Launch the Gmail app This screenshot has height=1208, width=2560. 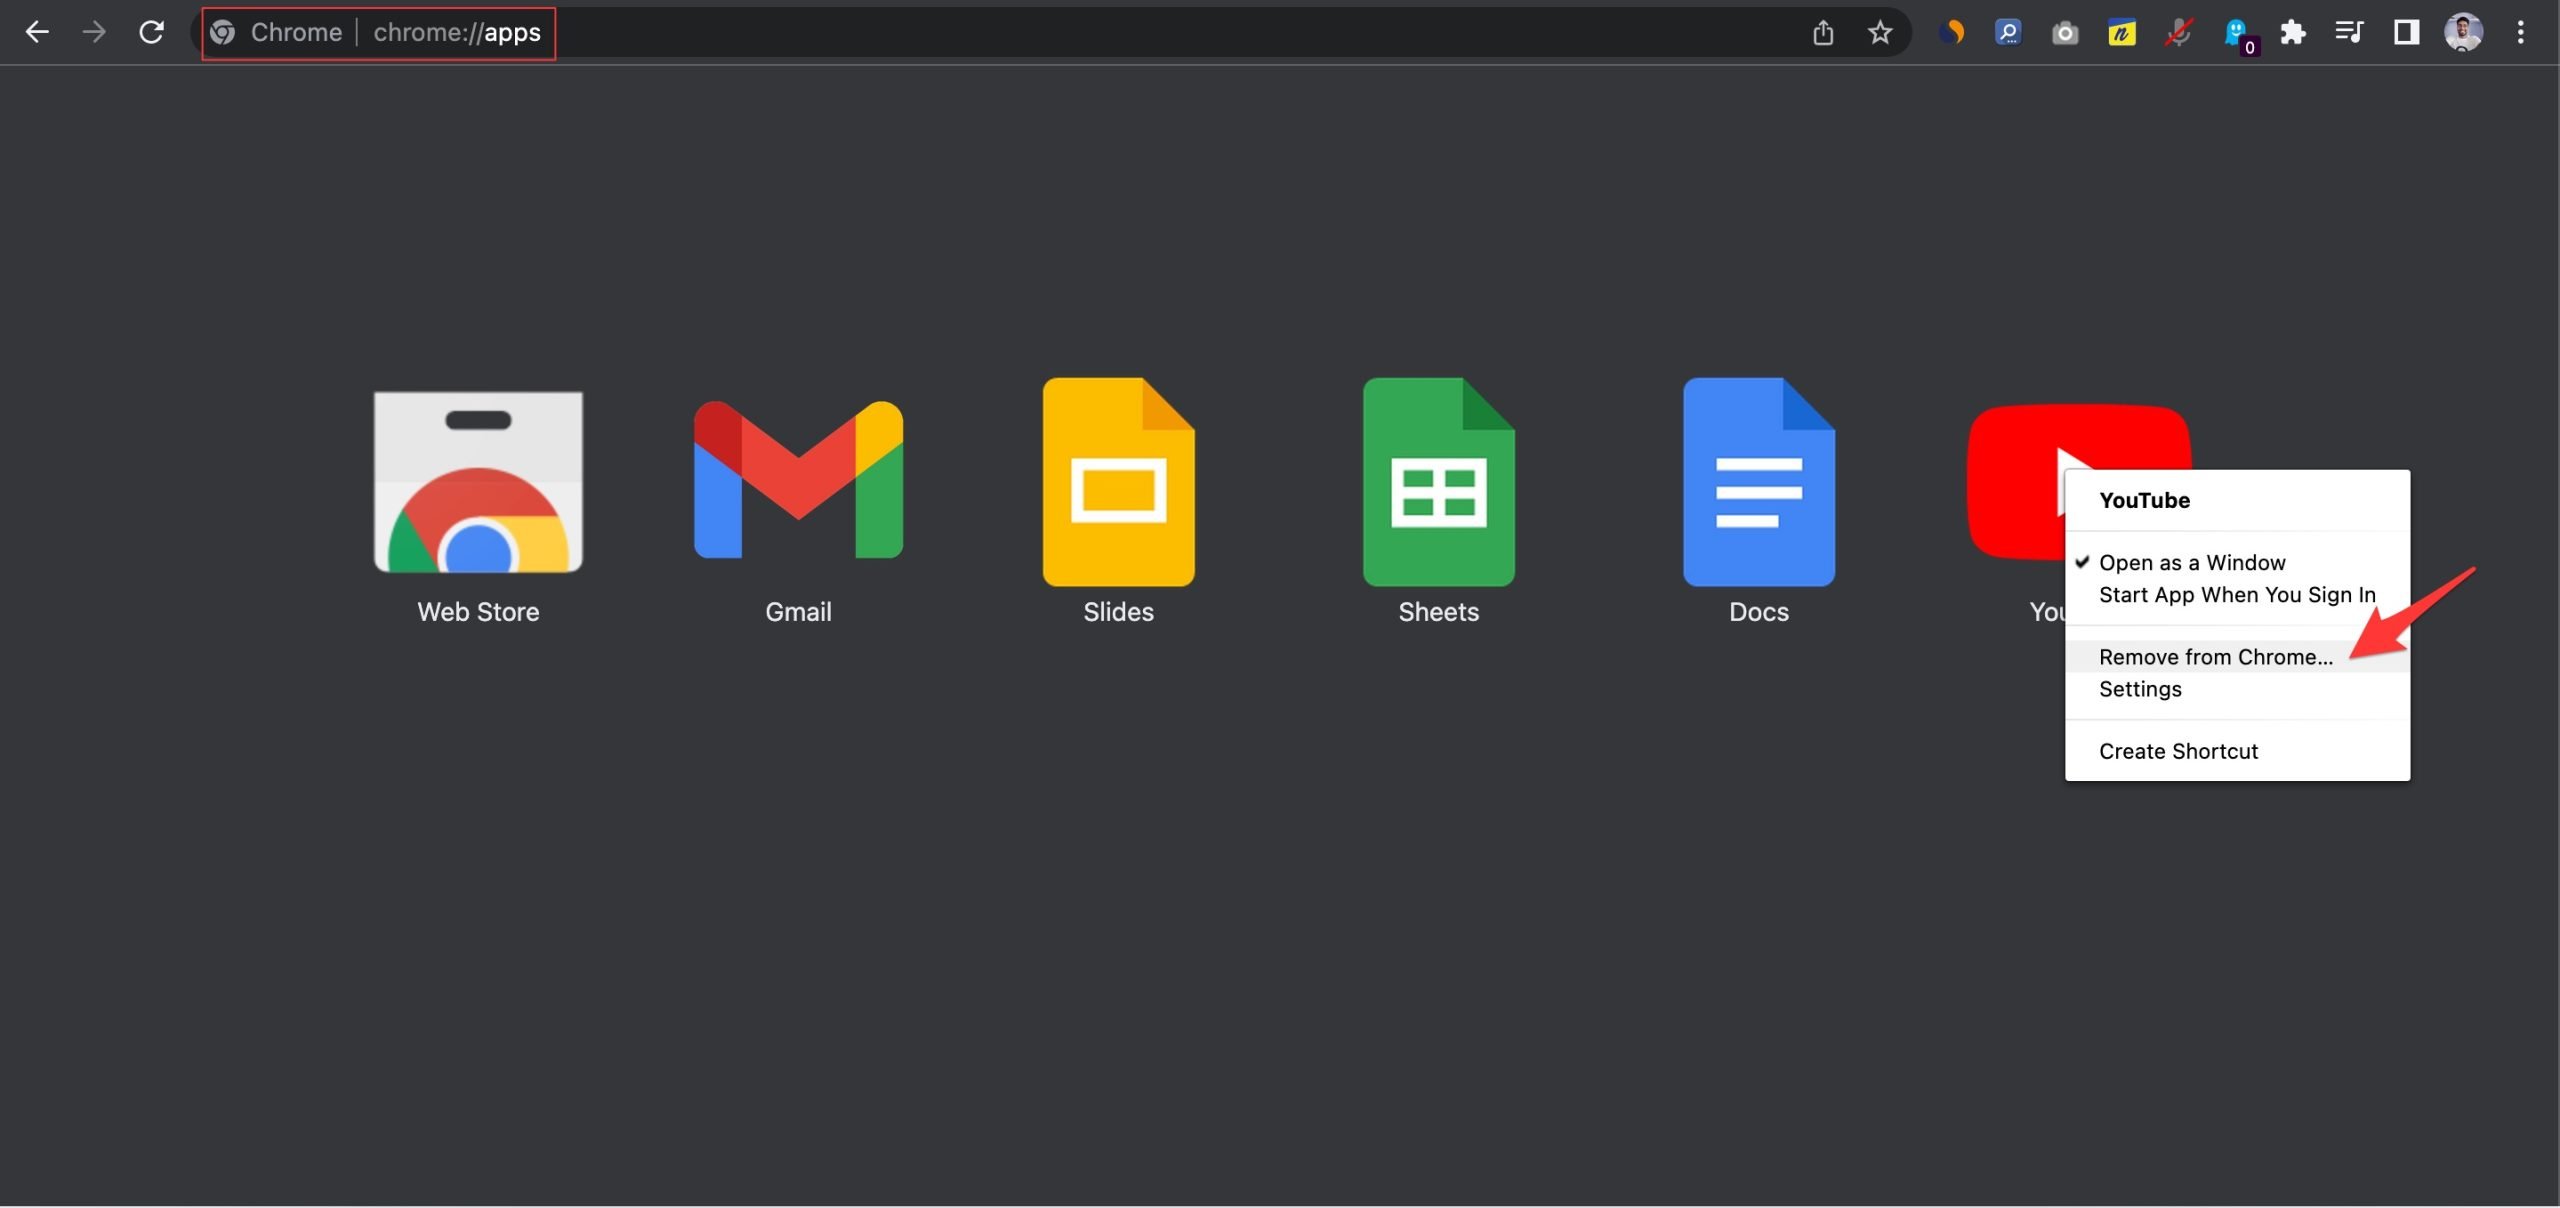[x=798, y=479]
